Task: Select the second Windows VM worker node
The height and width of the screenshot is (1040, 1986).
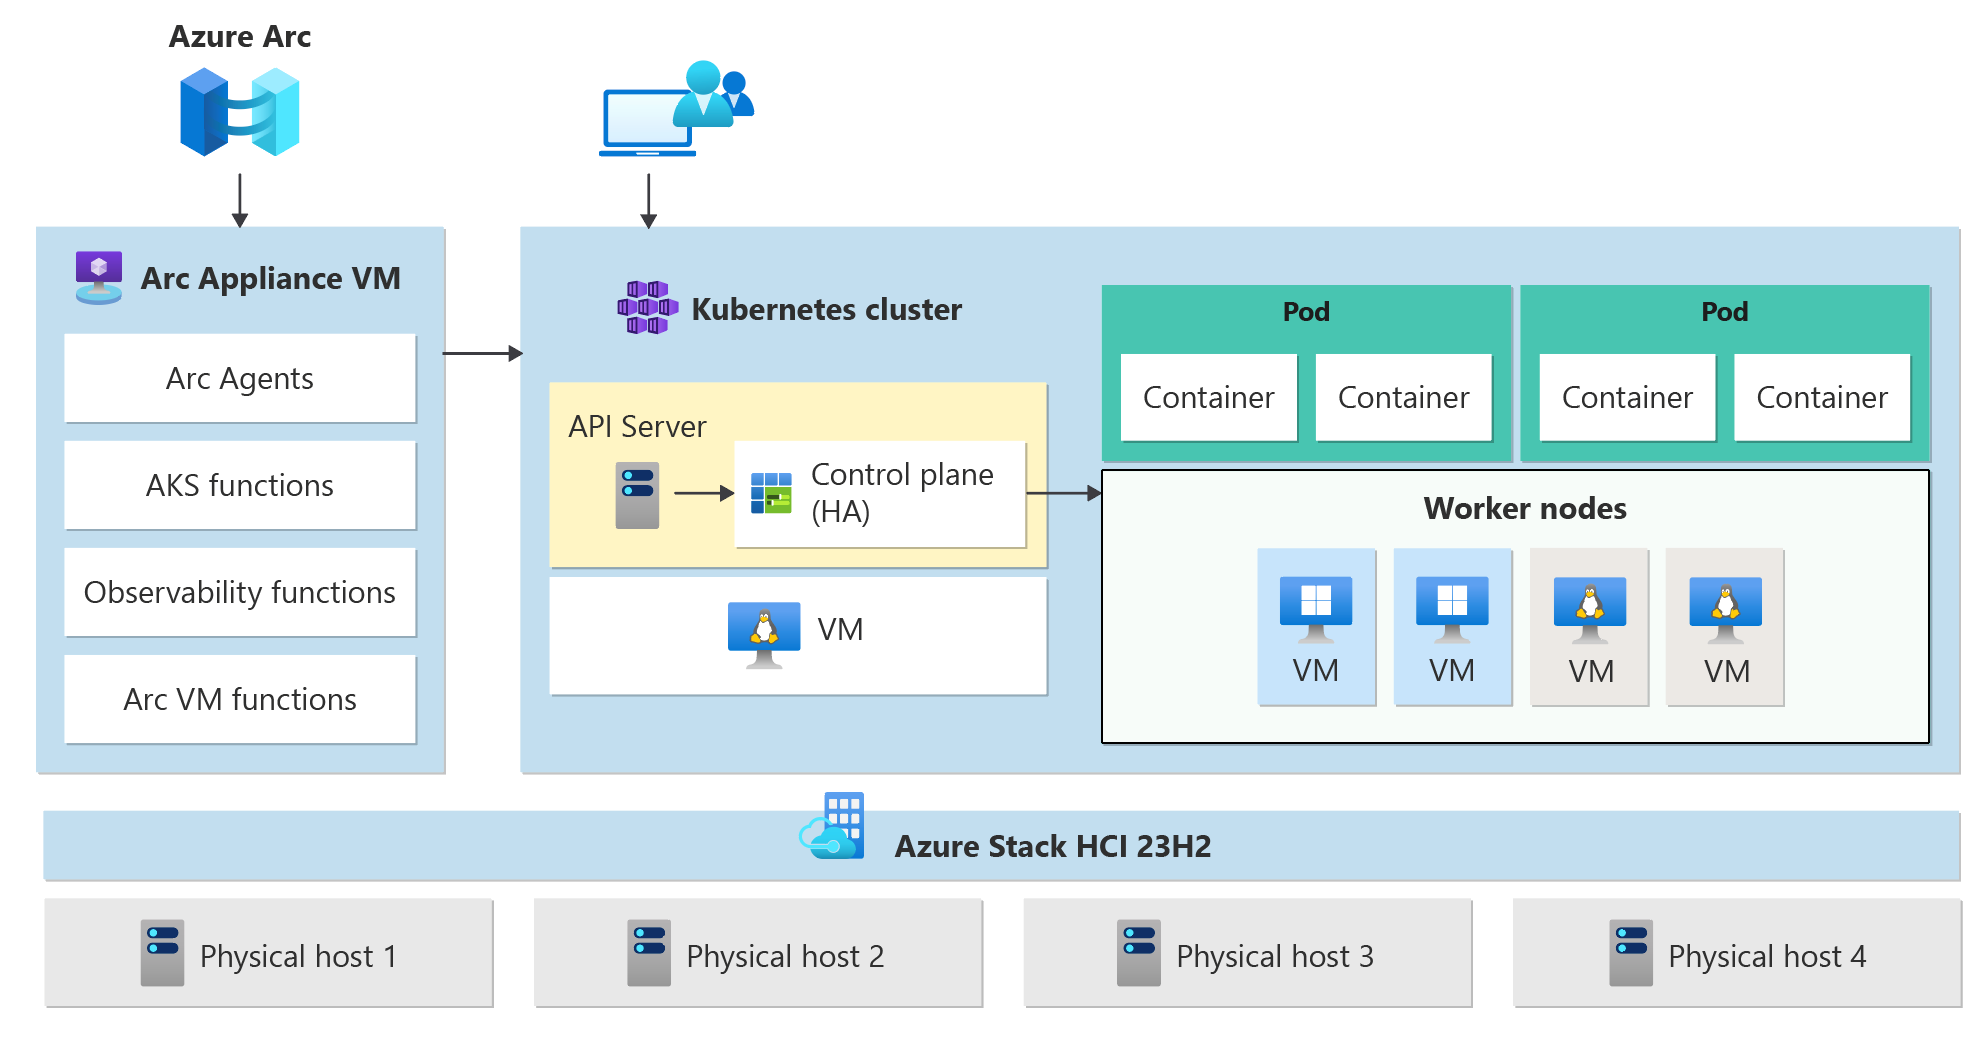Action: (x=1452, y=627)
